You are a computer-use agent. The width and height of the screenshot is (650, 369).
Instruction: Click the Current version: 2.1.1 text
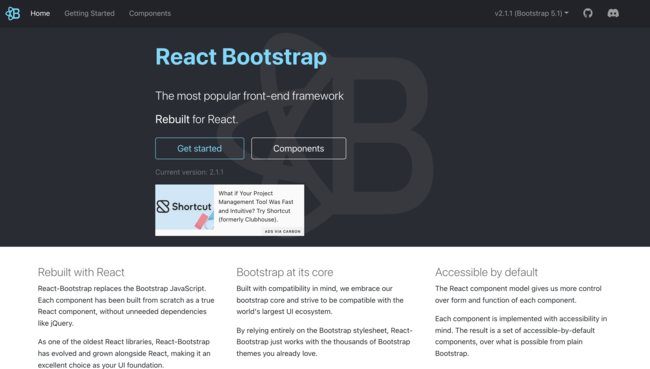pyautogui.click(x=189, y=172)
